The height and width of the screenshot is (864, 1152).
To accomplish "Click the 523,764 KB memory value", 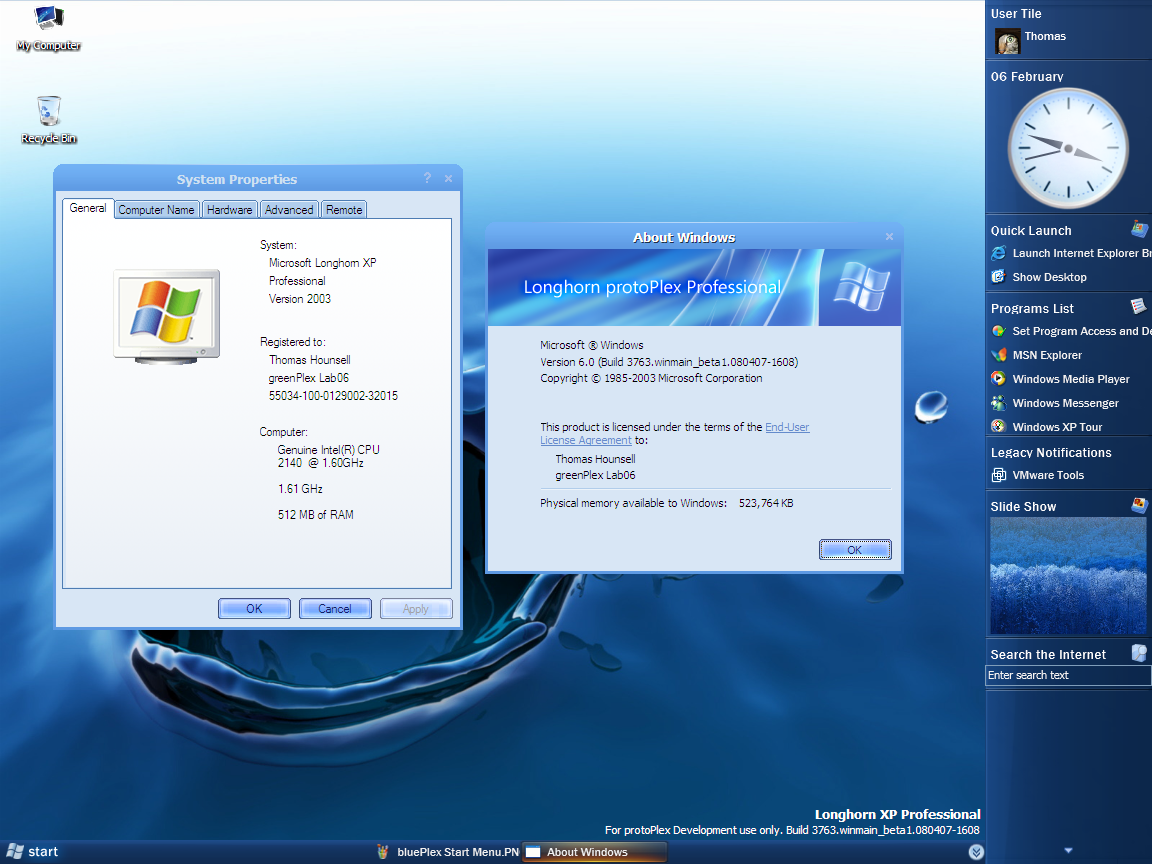I will [x=766, y=503].
